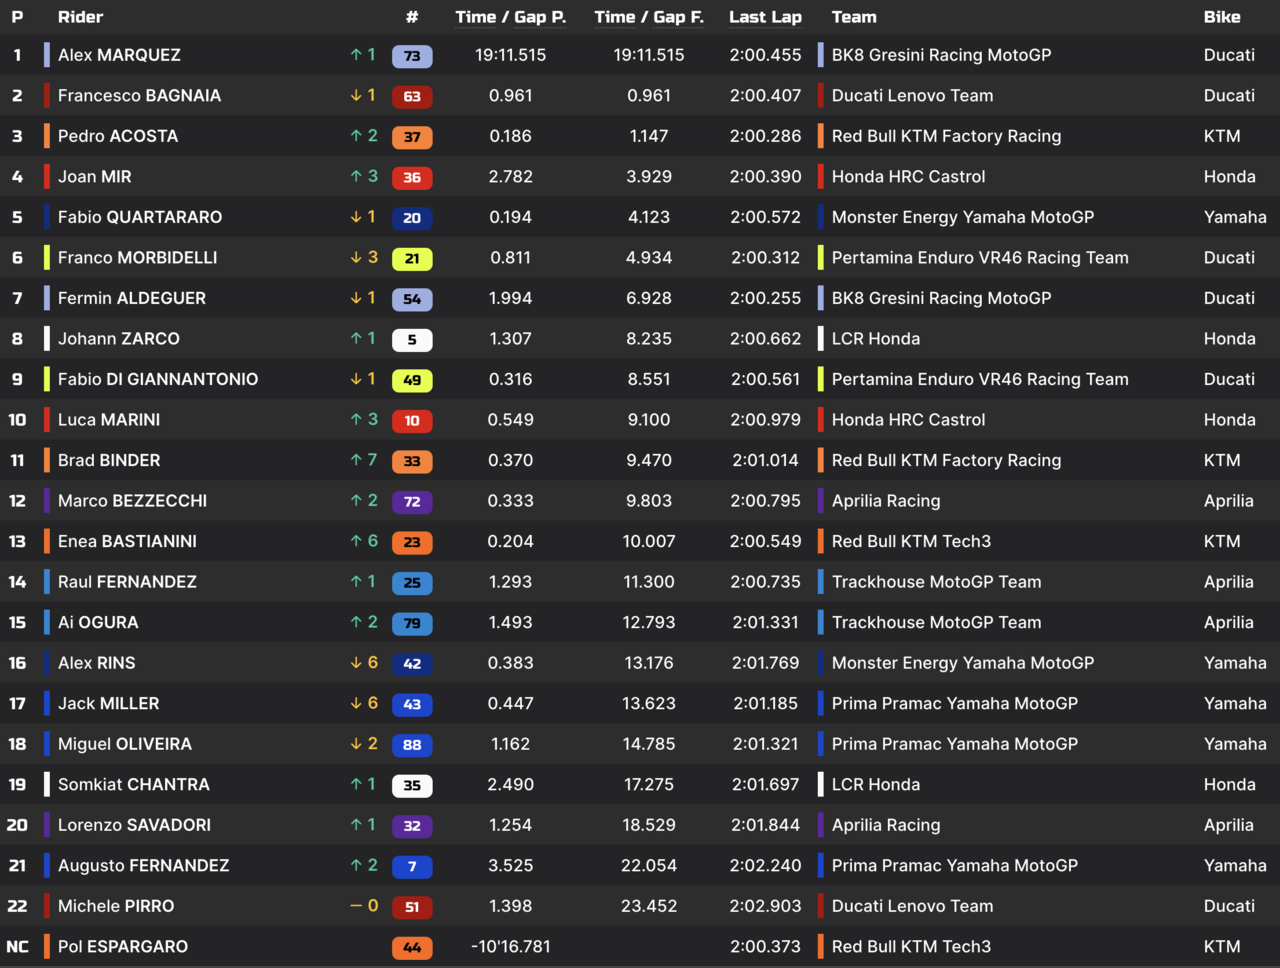
Task: Click the Time / Gap P. column header
Action: pyautogui.click(x=510, y=17)
